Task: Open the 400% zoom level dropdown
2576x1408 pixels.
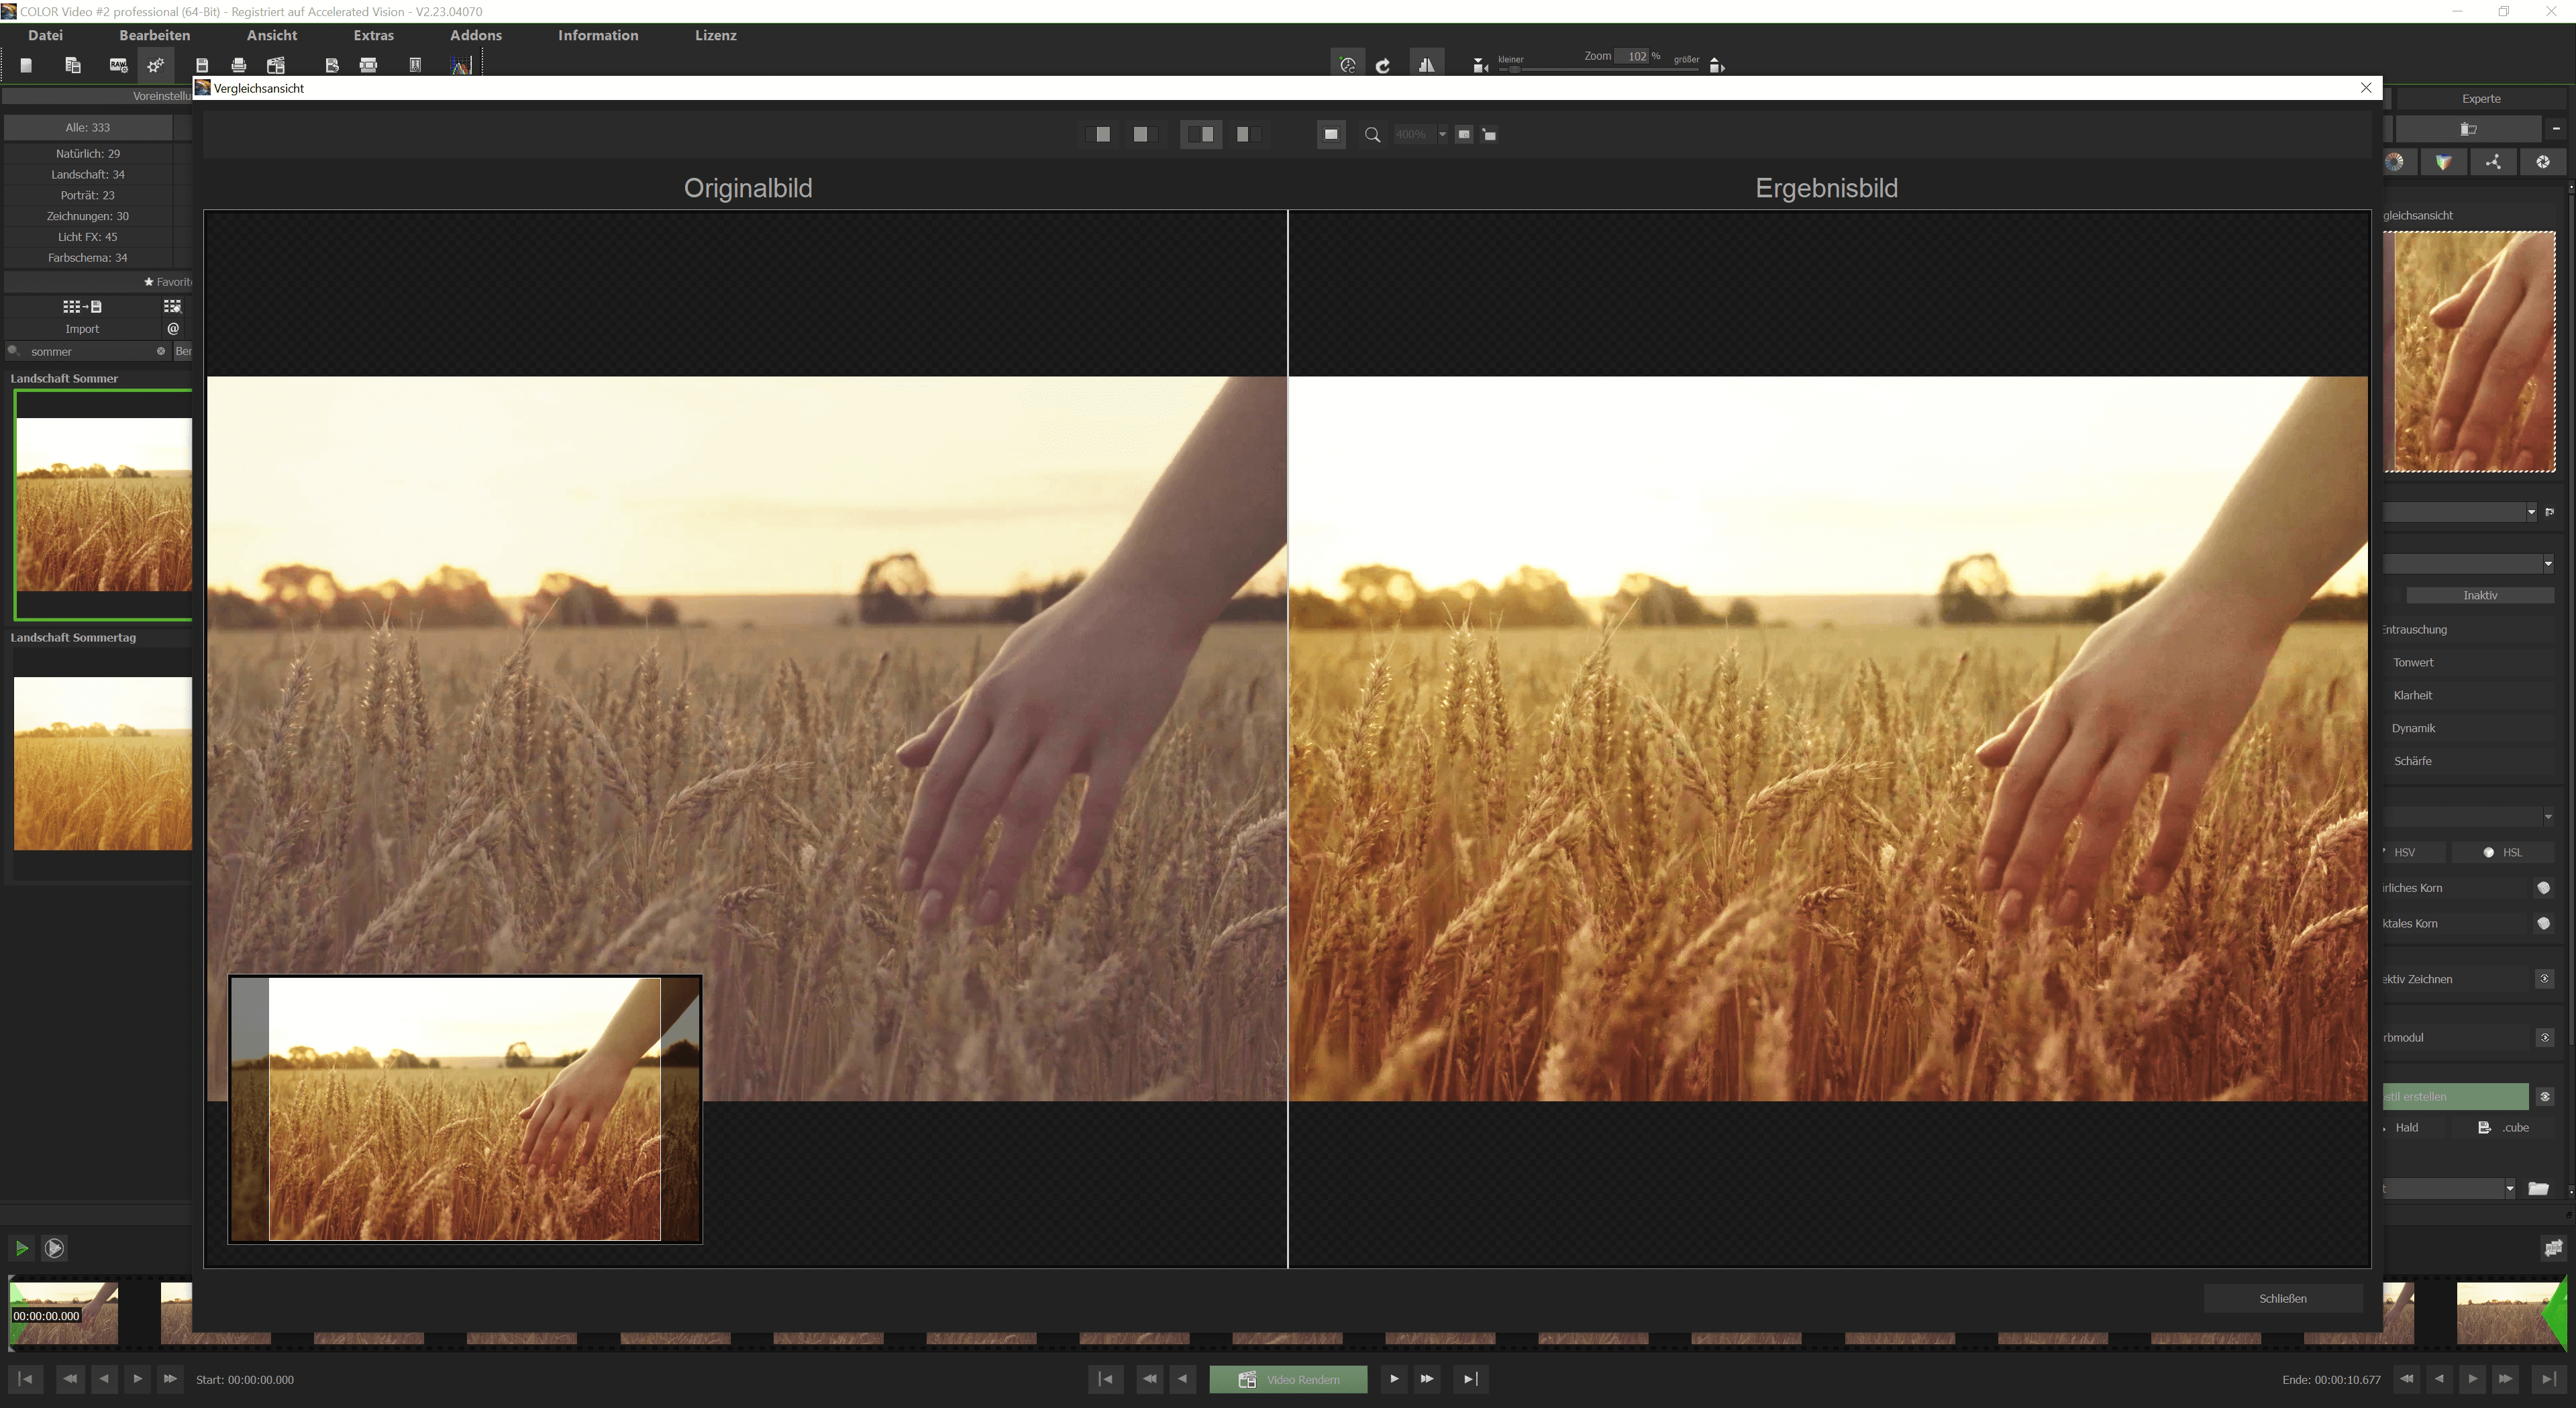Action: pyautogui.click(x=1443, y=134)
